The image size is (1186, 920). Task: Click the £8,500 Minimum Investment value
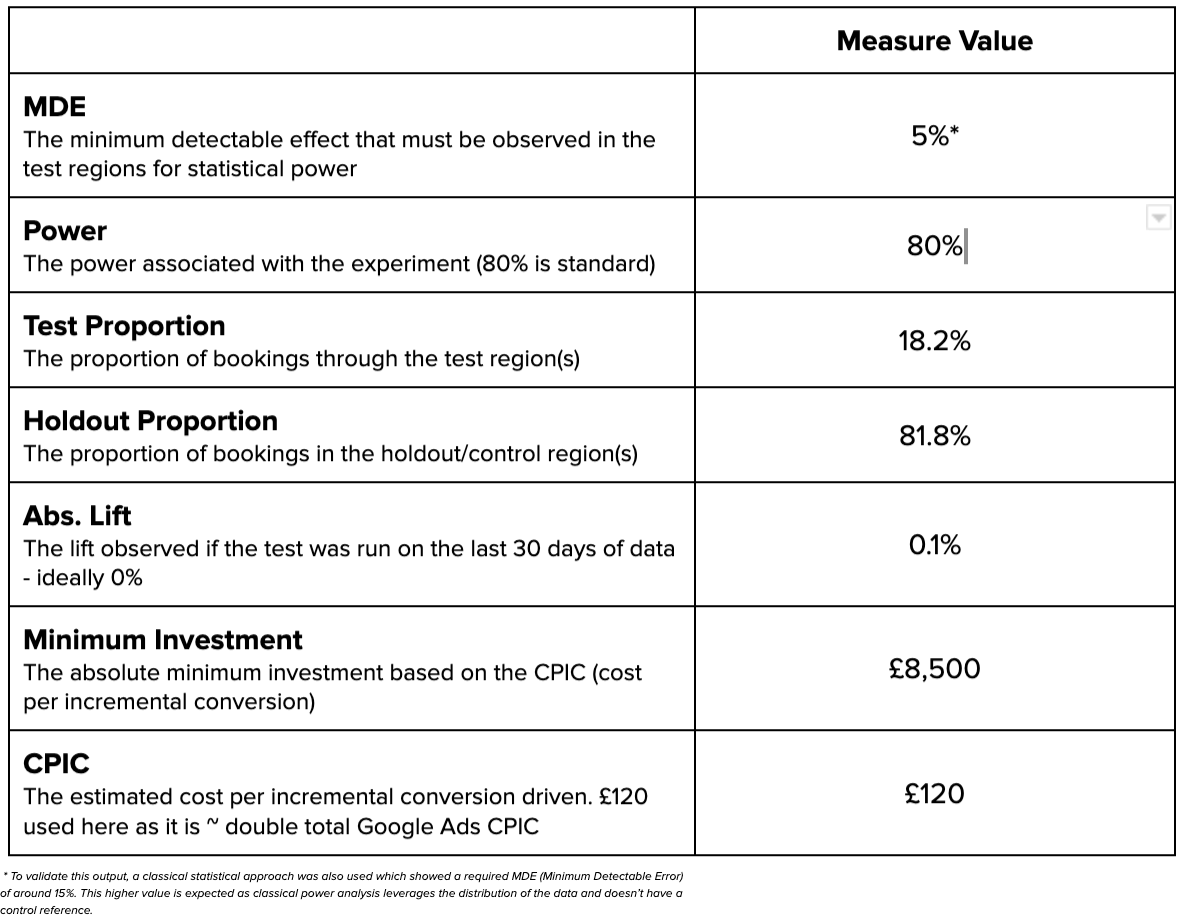(x=934, y=669)
